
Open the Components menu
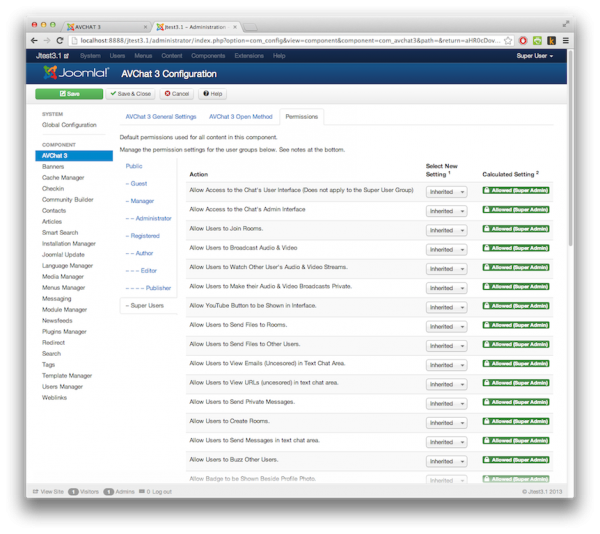[208, 56]
